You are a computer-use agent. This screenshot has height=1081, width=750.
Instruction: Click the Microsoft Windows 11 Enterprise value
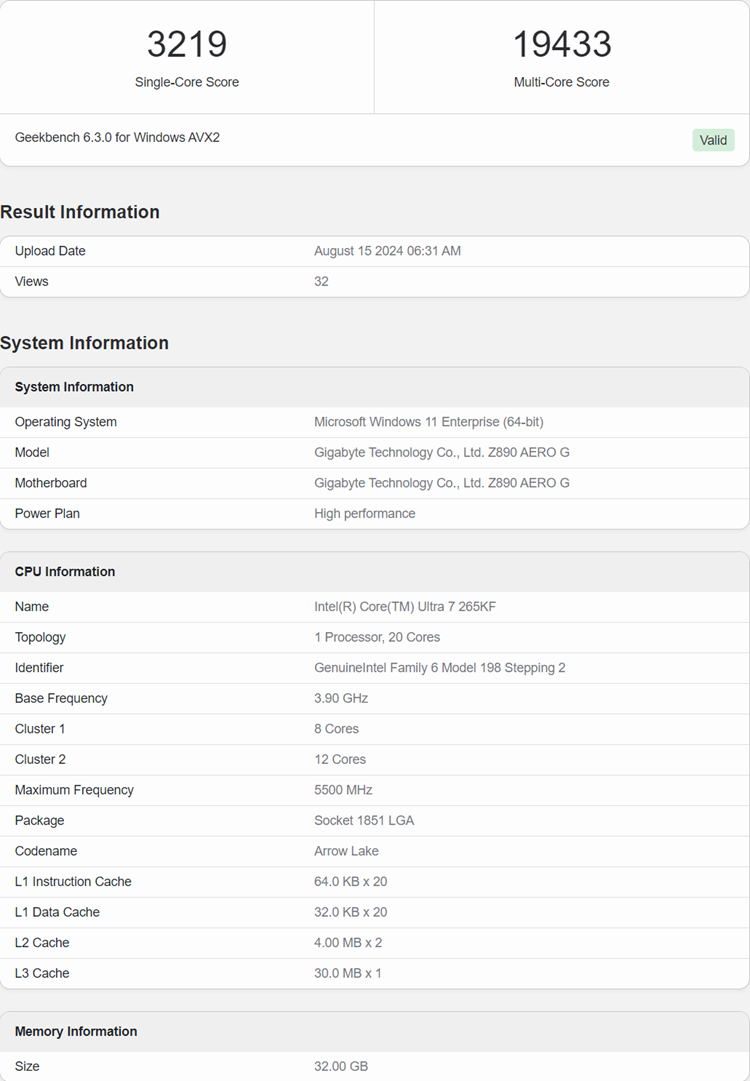(428, 422)
